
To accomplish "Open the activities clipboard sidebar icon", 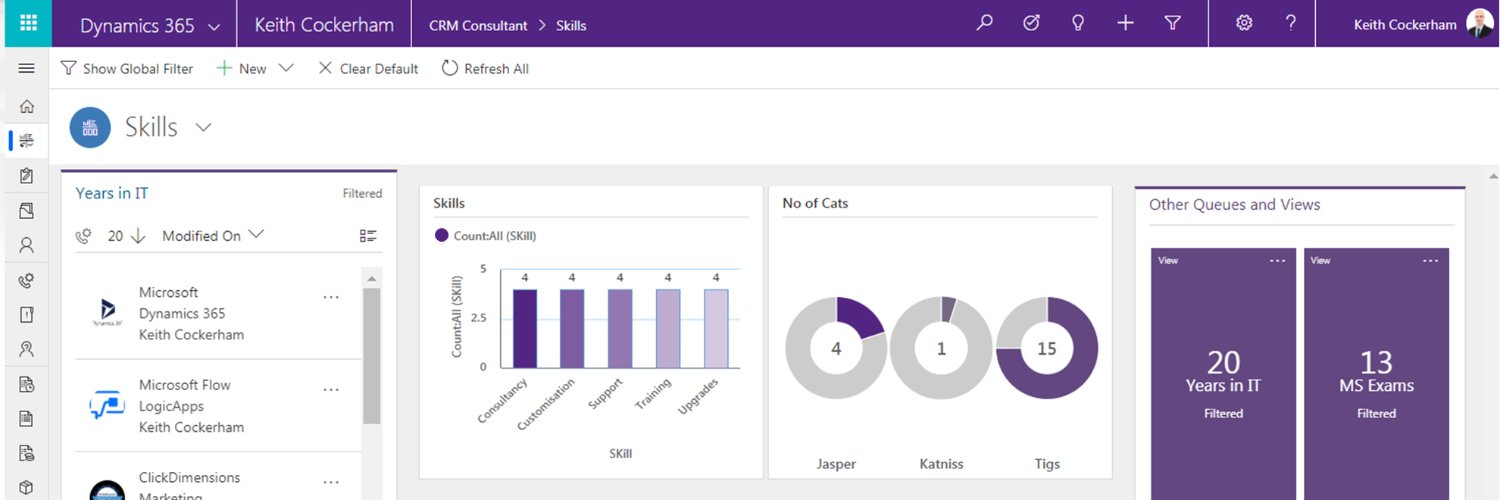I will 27,176.
